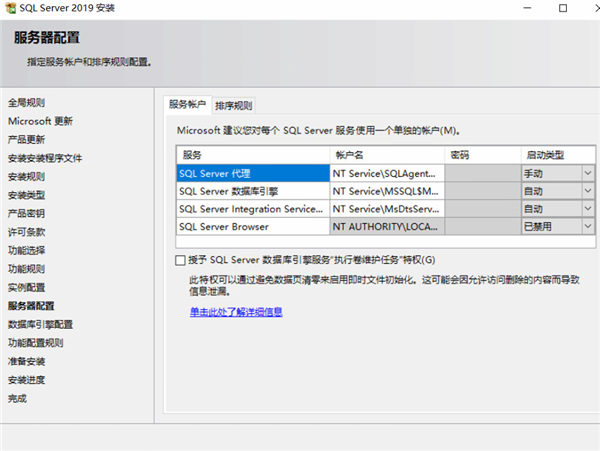Select the 服务帐户 tab

[x=187, y=104]
